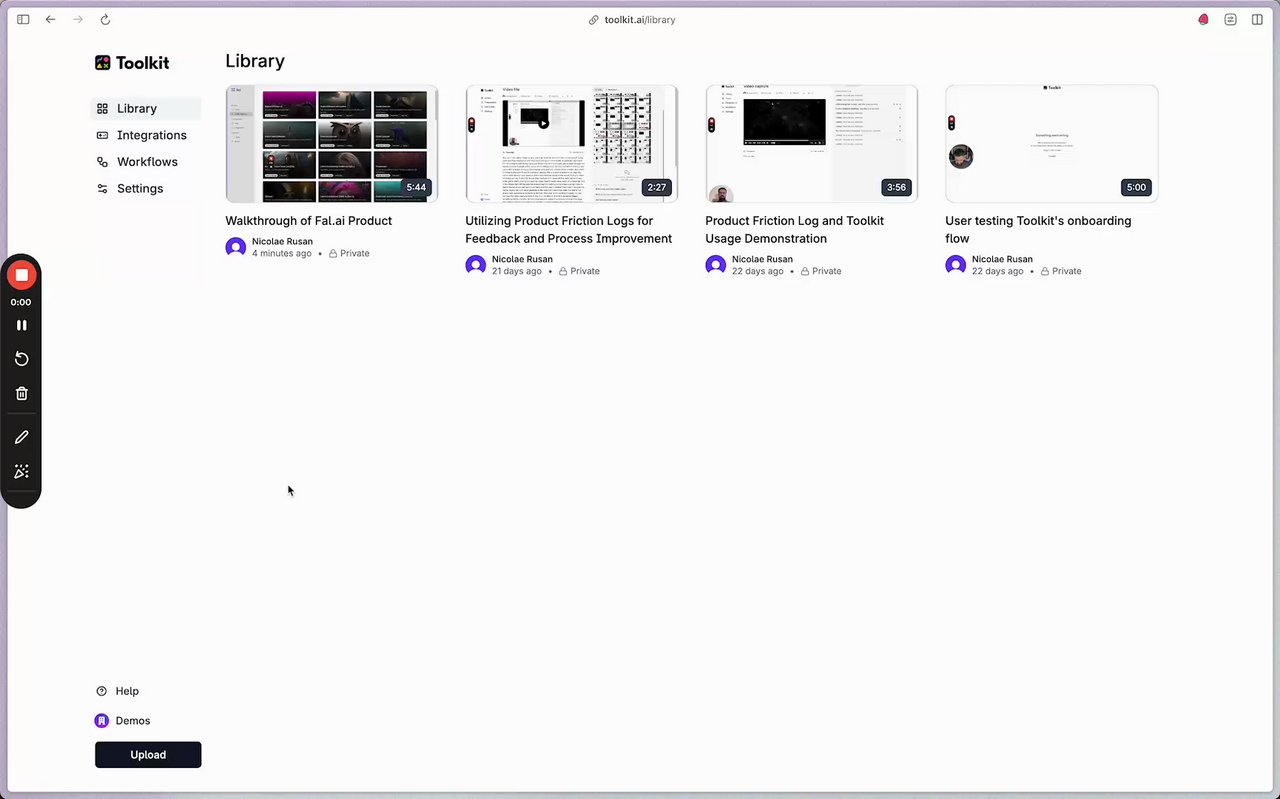Viewport: 1280px width, 799px height.
Task: Click the 5:00 duration badge
Action: (x=1136, y=187)
